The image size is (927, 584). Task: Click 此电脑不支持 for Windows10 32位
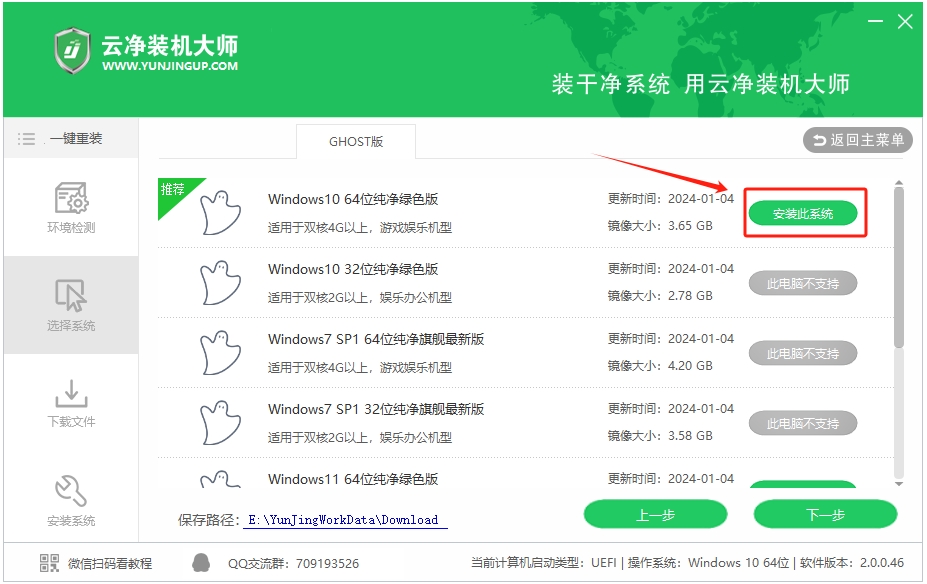pos(803,284)
